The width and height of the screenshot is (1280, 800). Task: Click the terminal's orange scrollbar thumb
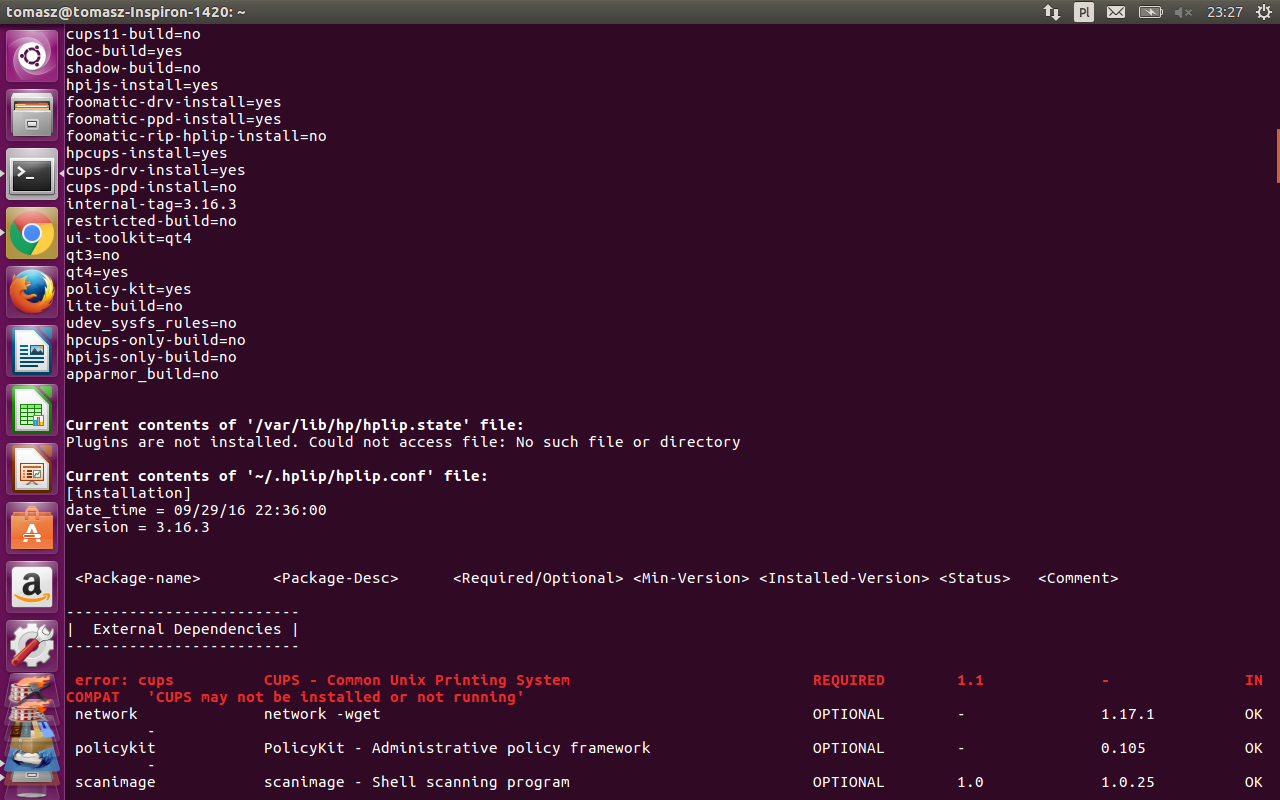click(1277, 155)
